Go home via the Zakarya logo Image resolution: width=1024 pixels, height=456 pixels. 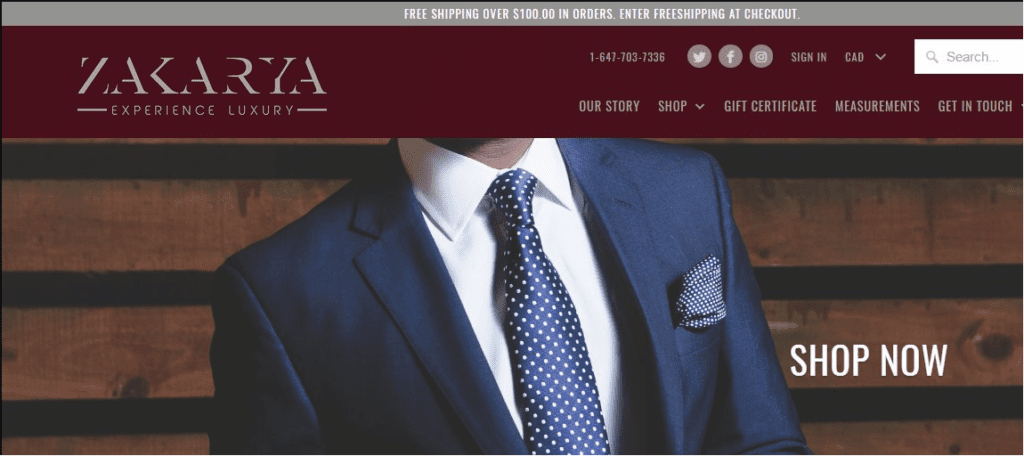[202, 86]
